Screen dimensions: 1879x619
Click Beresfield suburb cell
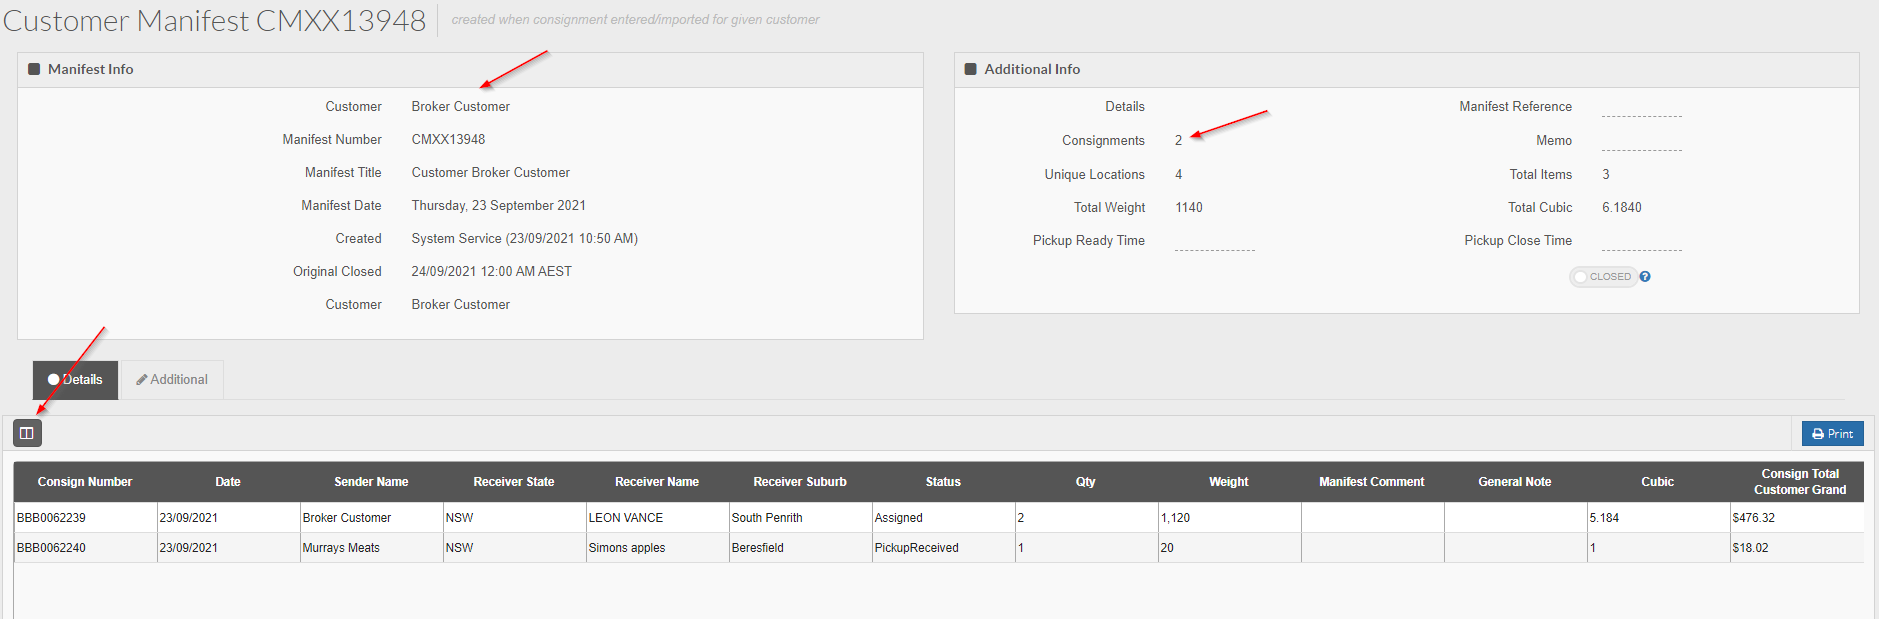tap(800, 548)
